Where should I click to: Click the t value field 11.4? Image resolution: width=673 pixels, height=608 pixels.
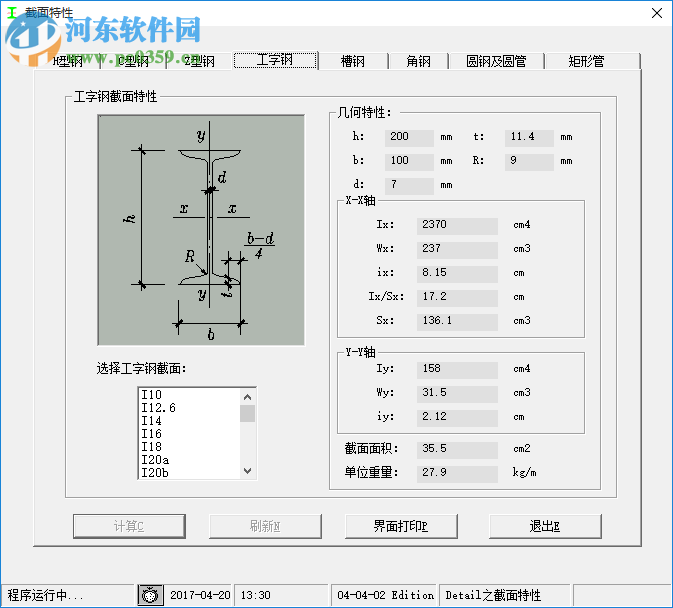tap(529, 137)
